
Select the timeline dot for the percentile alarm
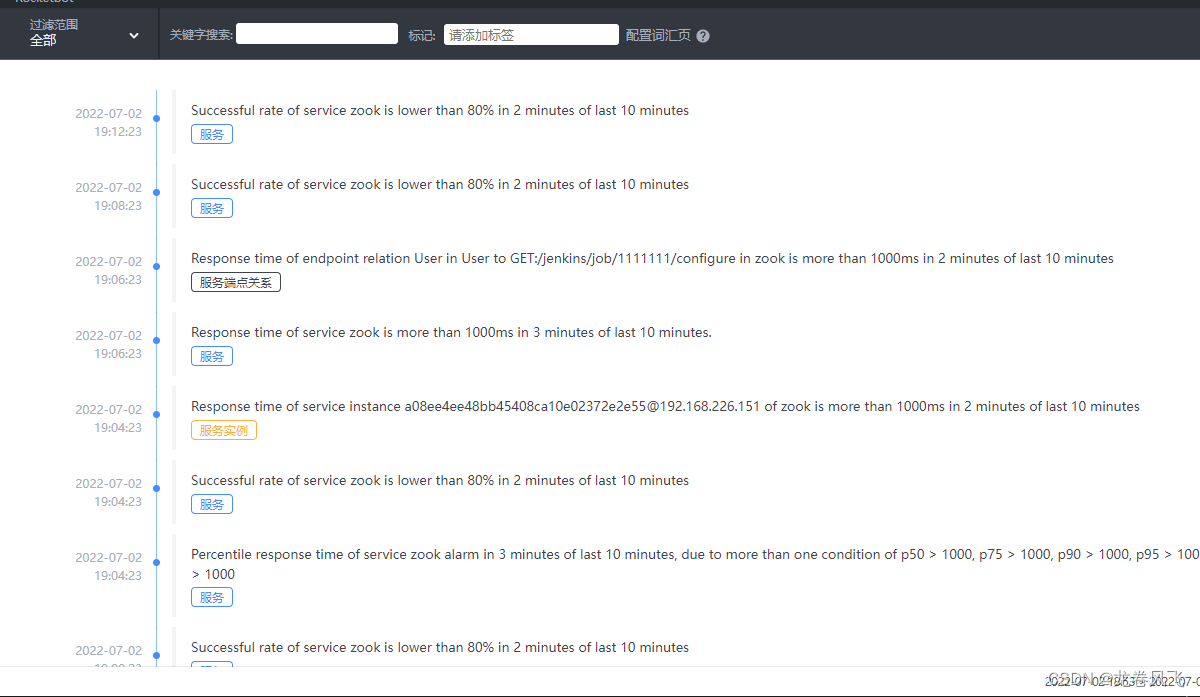[x=157, y=563]
